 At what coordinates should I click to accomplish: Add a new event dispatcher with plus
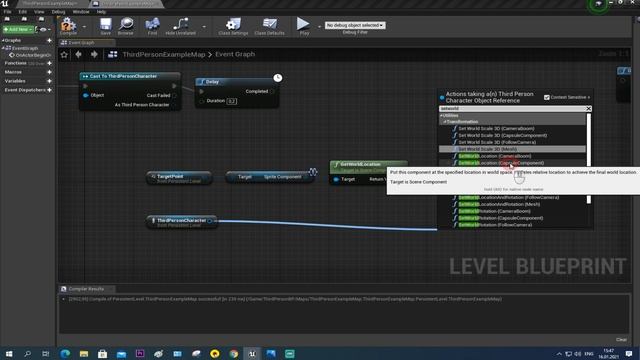pos(49,90)
